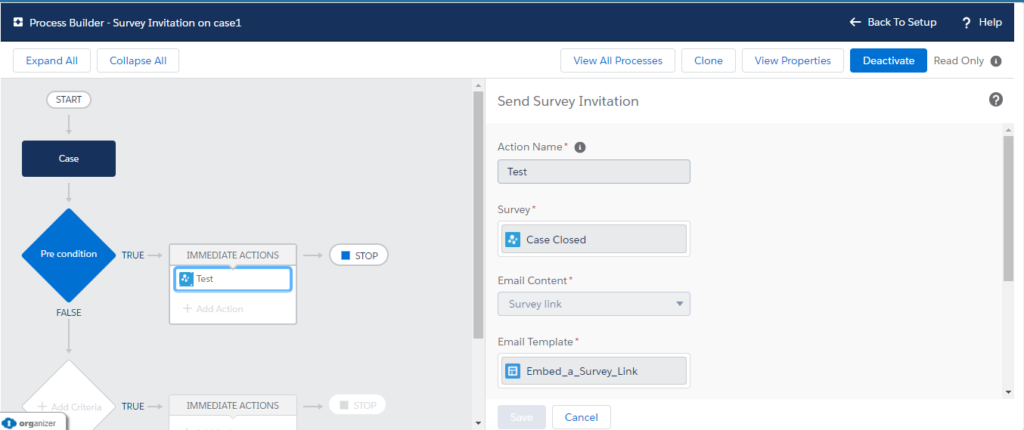Select the Case object node
Viewport: 1024px width, 430px height.
pyautogui.click(x=68, y=158)
